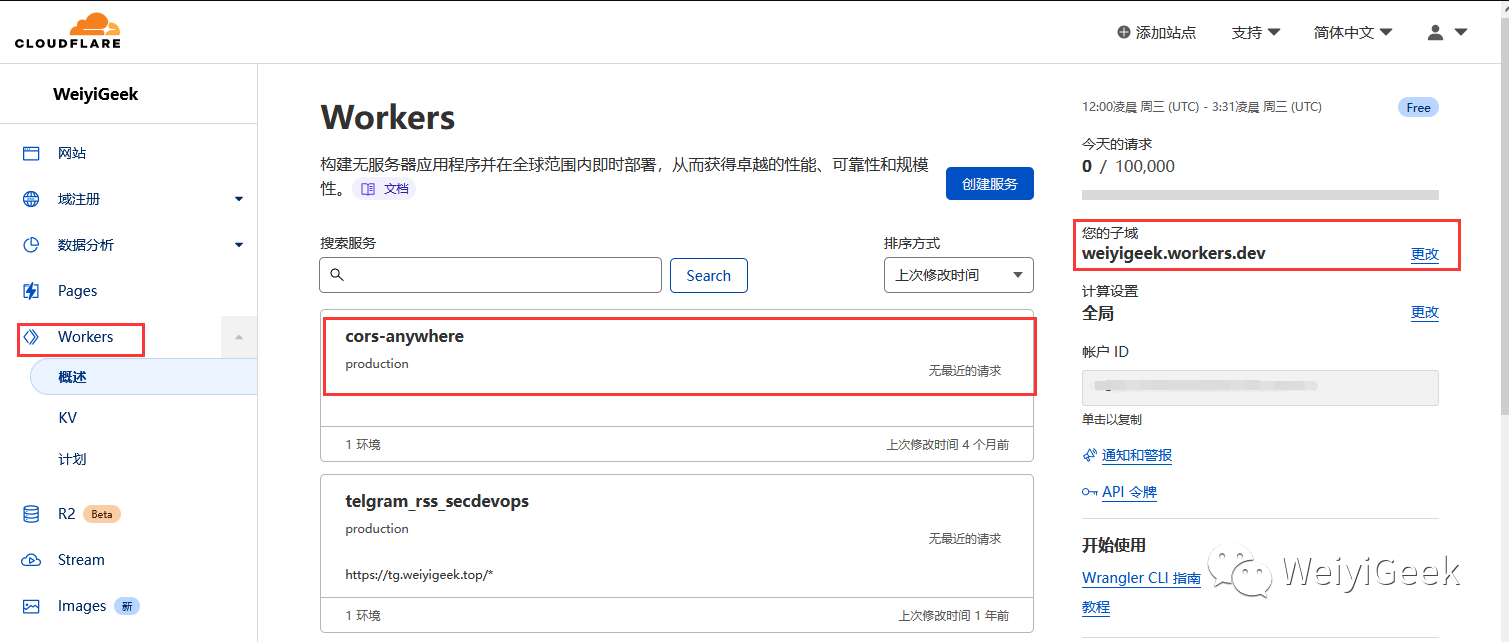This screenshot has width=1509, height=642.
Task: Open Images in the sidebar
Action: click(82, 606)
